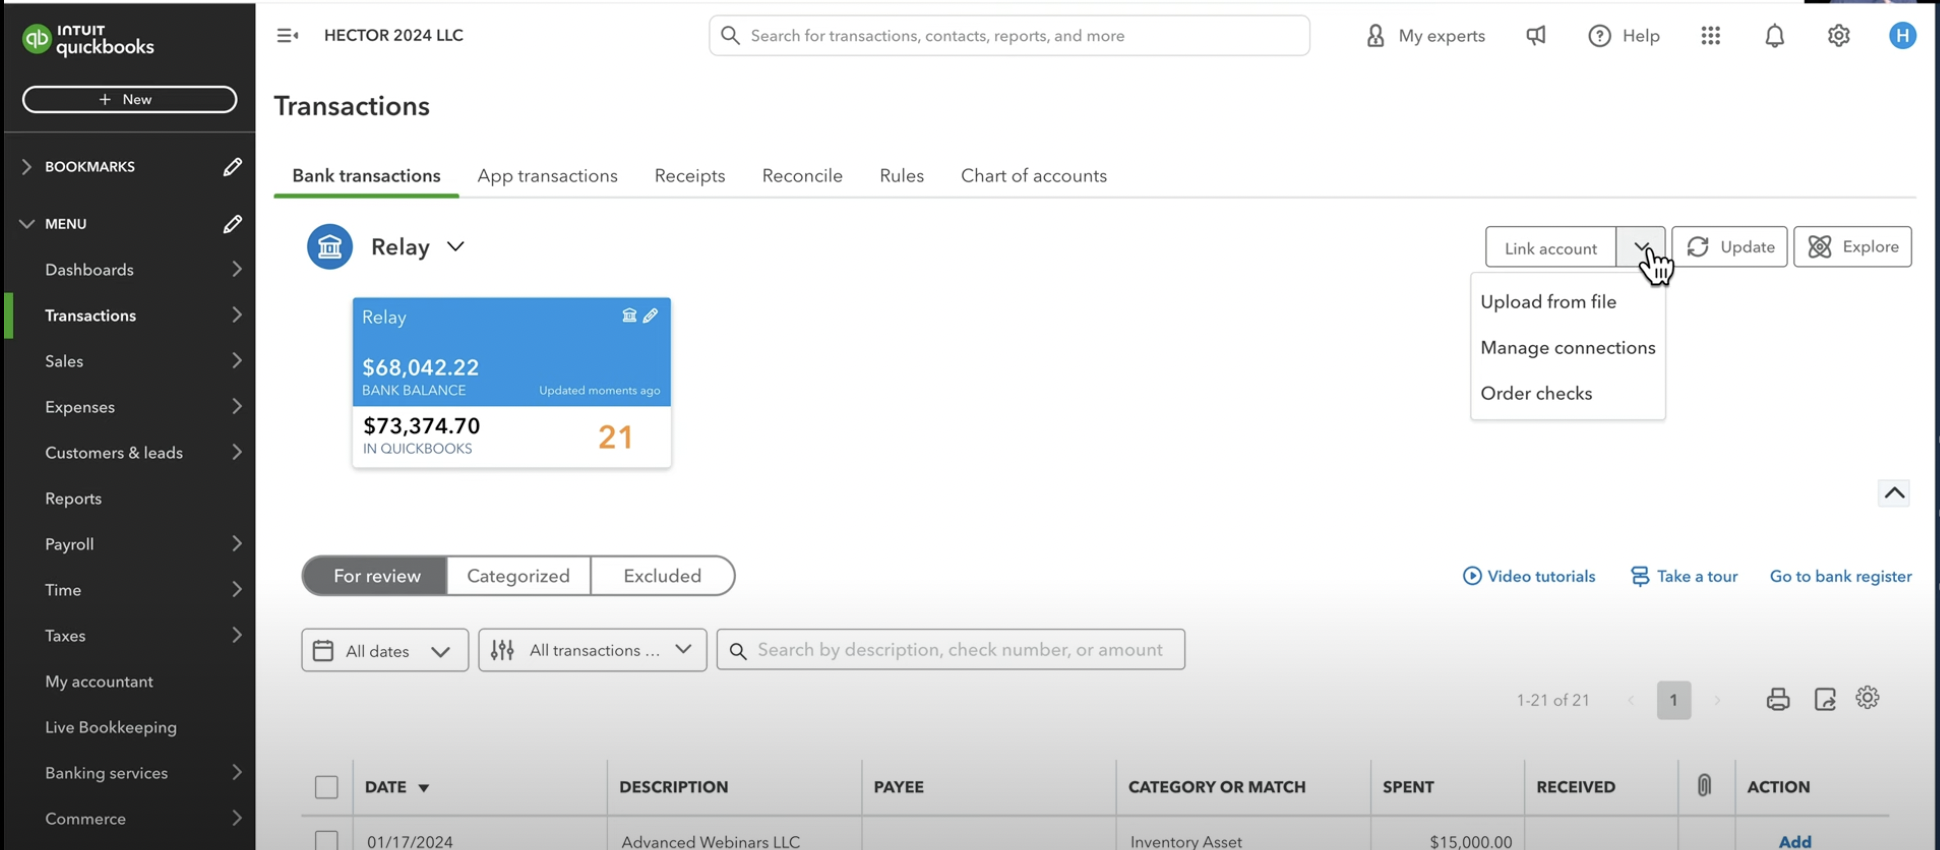Open the settings gear in the top bar
This screenshot has height=850, width=1940.
(1838, 36)
